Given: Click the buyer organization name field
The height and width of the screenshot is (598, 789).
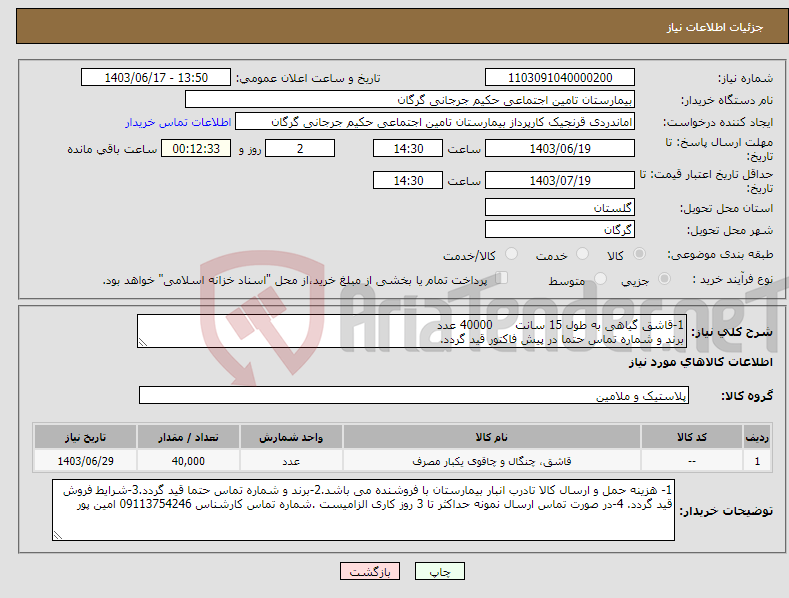Looking at the screenshot, I should click(x=410, y=100).
